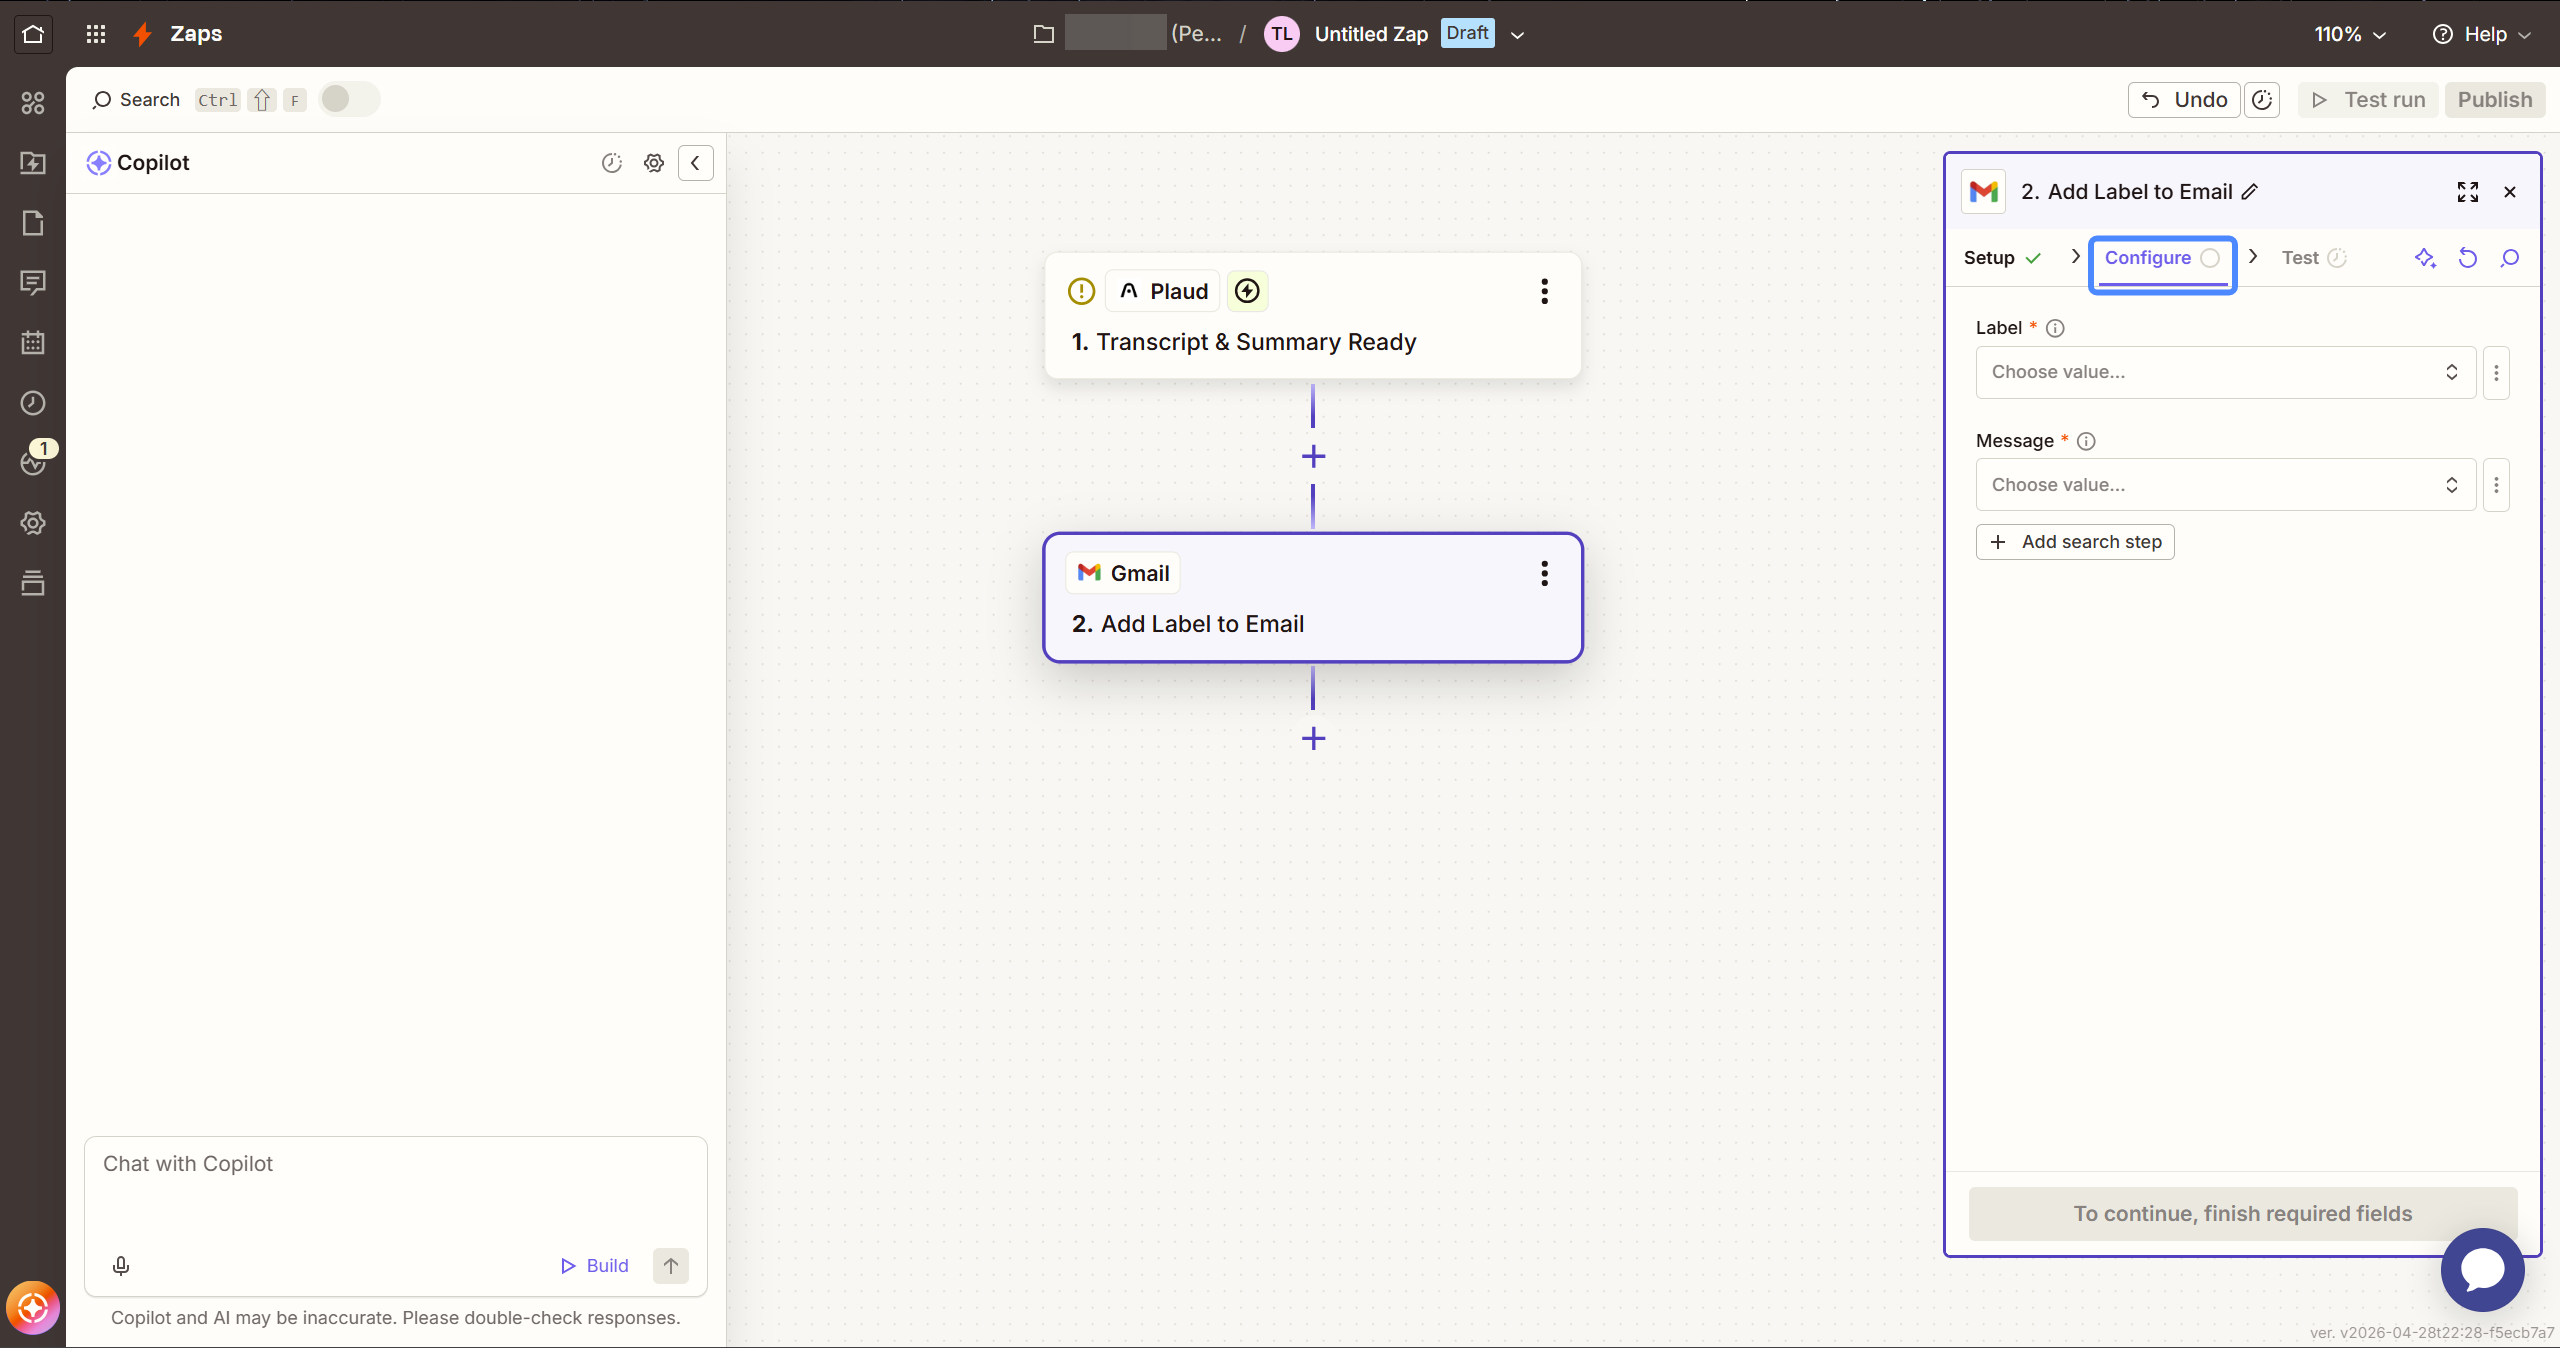Switch to the Setup tab
Viewport: 2560px width, 1348px height.
pyautogui.click(x=2002, y=258)
